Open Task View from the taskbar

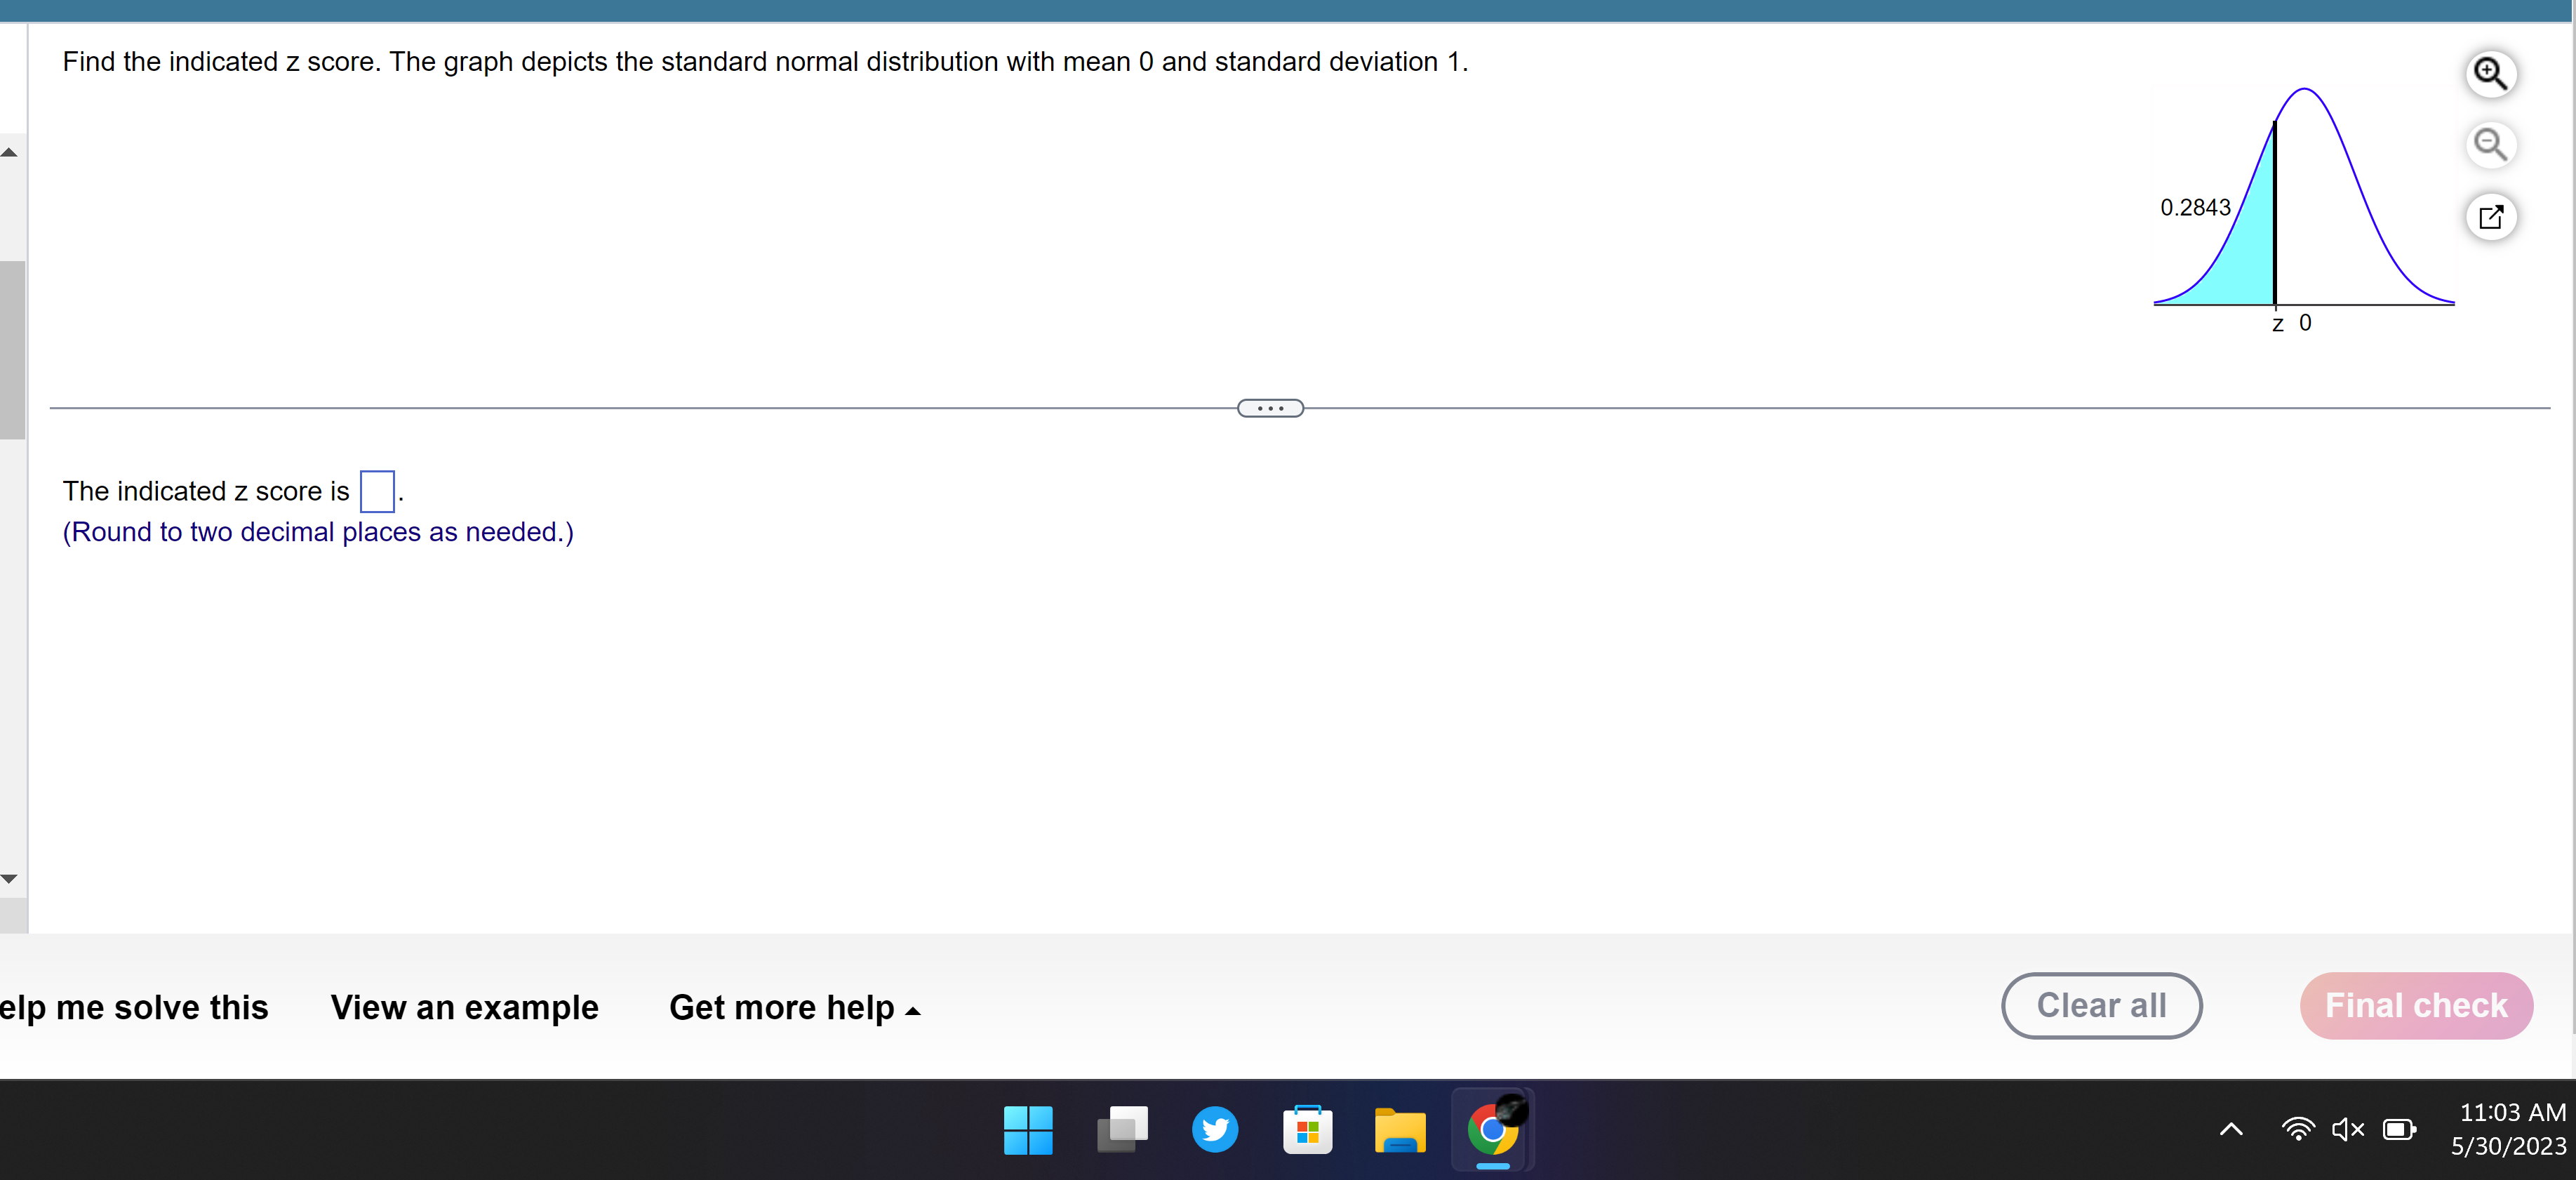point(1122,1130)
